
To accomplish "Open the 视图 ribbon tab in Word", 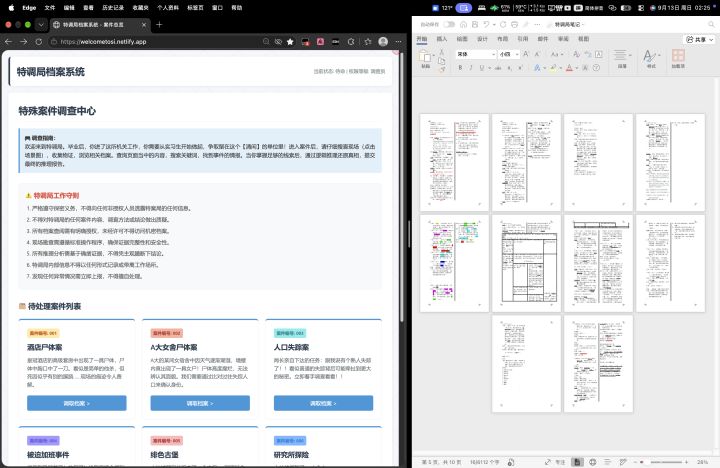I will click(x=583, y=39).
